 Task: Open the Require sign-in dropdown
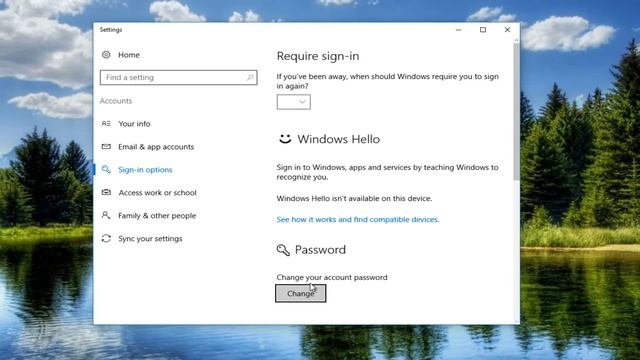coord(293,102)
